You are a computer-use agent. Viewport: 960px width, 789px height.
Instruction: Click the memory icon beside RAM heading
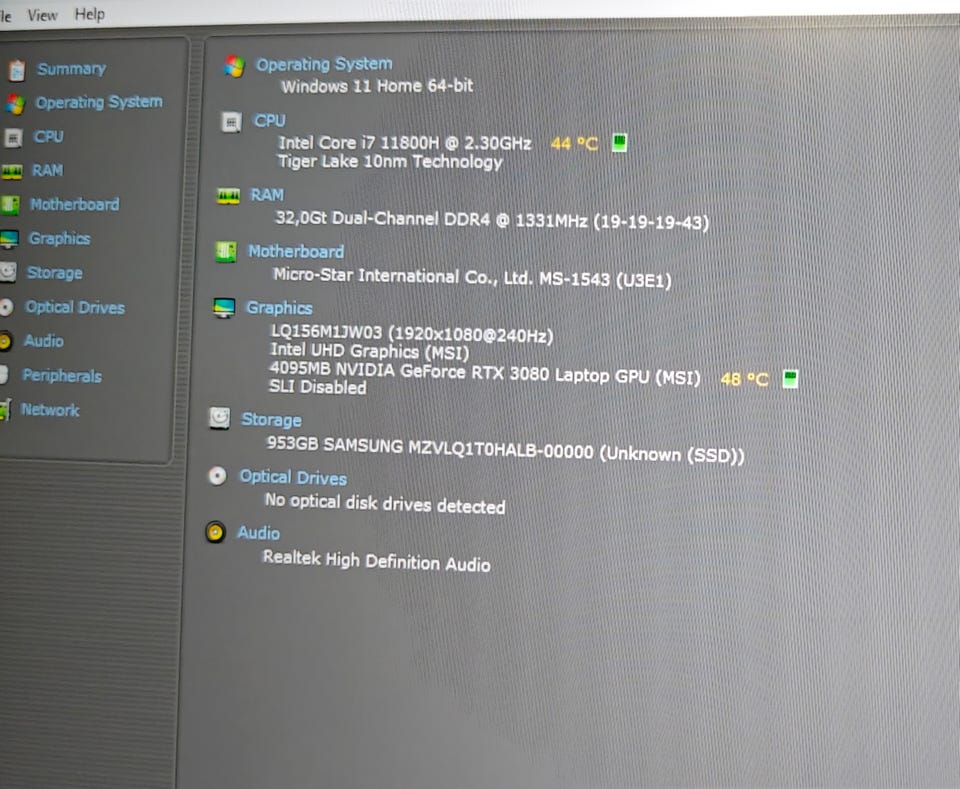coord(228,196)
